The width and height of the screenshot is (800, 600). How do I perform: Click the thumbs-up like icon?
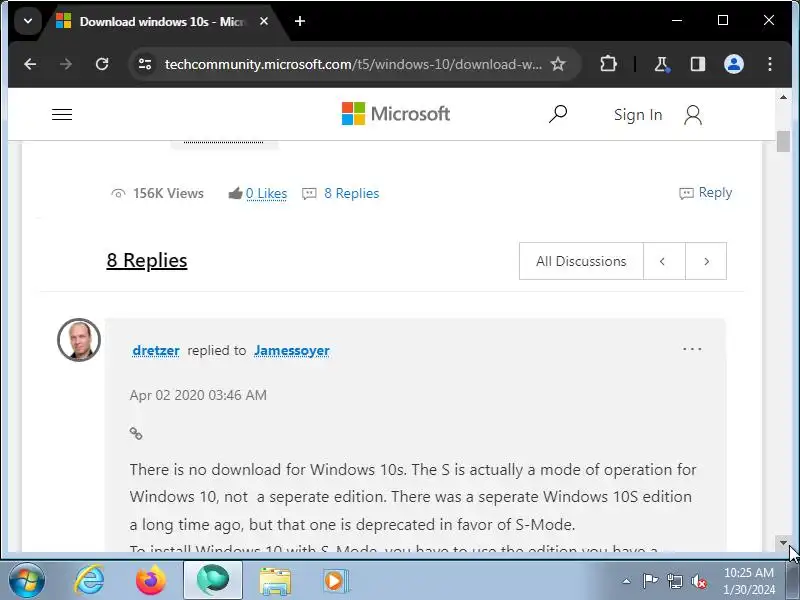tap(235, 193)
